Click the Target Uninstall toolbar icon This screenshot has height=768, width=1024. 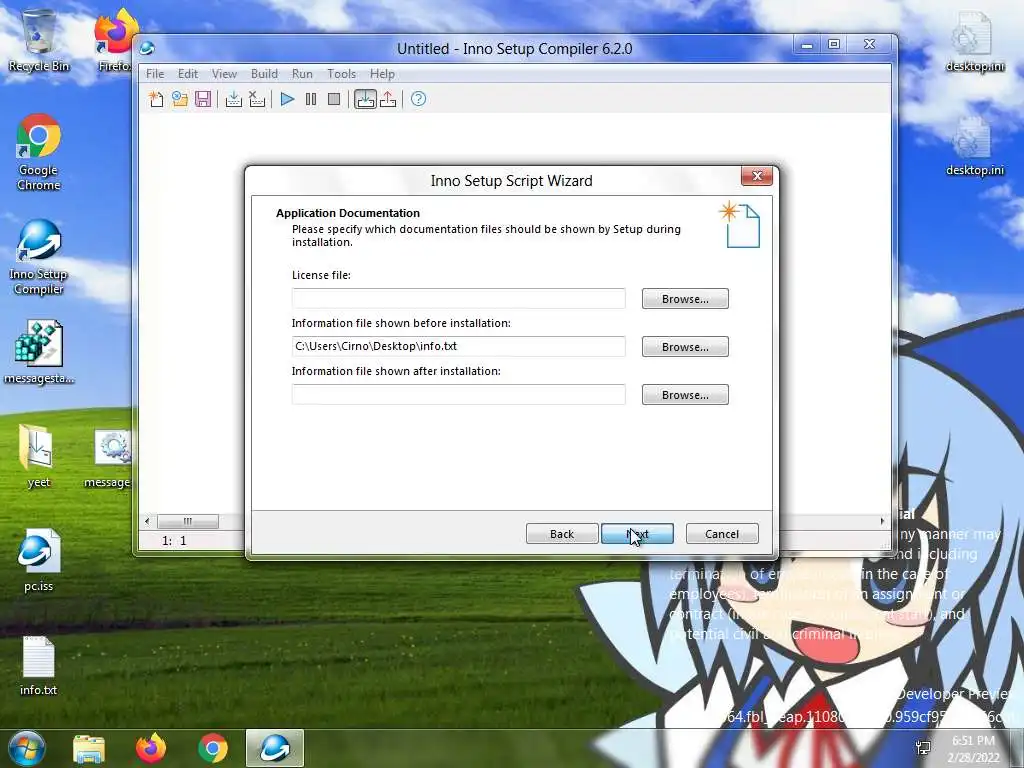(x=388, y=99)
